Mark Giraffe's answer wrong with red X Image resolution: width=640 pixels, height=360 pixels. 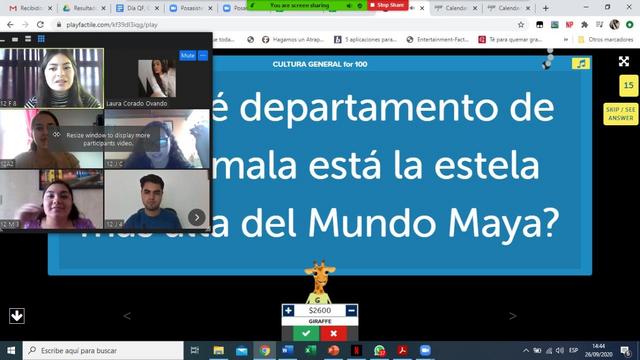click(333, 333)
